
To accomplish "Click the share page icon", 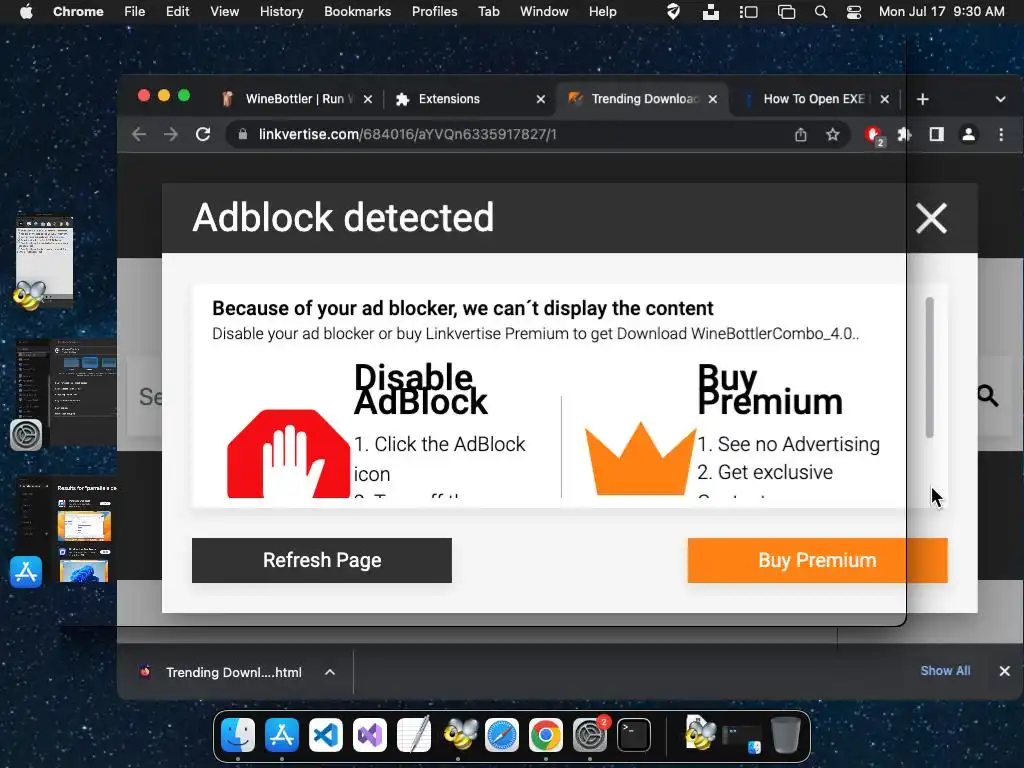I will (x=801, y=135).
